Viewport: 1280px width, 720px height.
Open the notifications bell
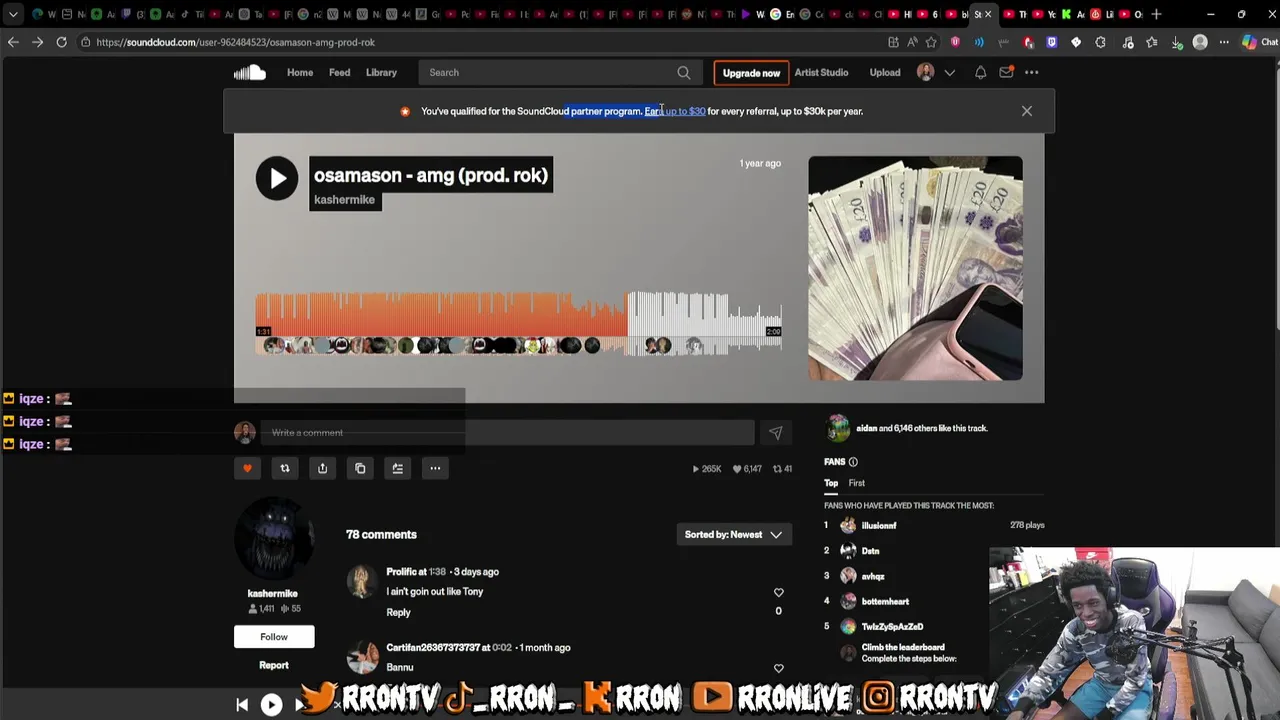pos(981,72)
